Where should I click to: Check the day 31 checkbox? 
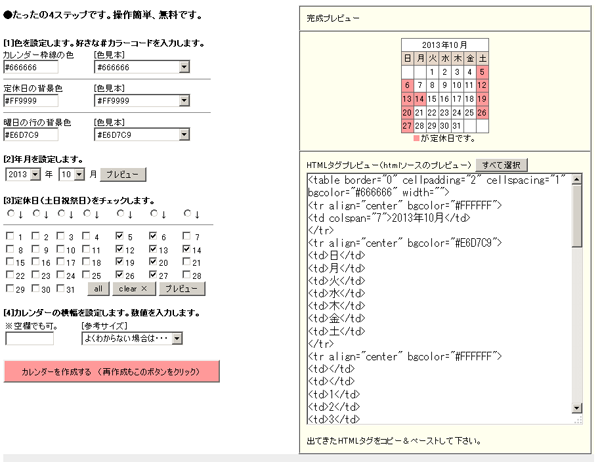coord(60,288)
